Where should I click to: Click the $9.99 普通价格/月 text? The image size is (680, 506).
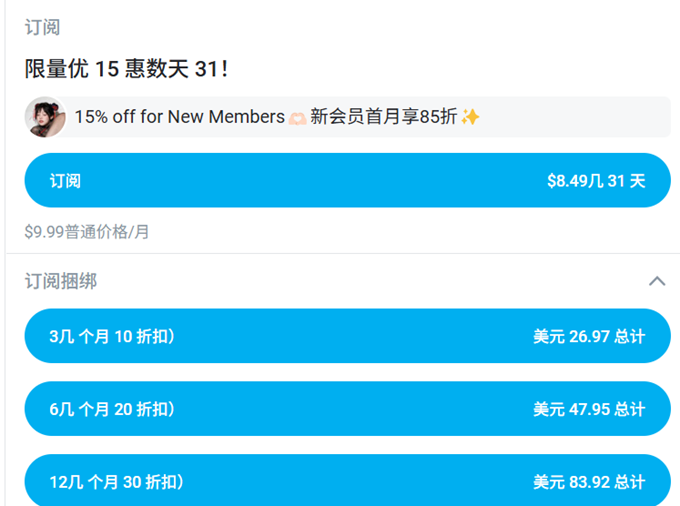click(x=87, y=232)
